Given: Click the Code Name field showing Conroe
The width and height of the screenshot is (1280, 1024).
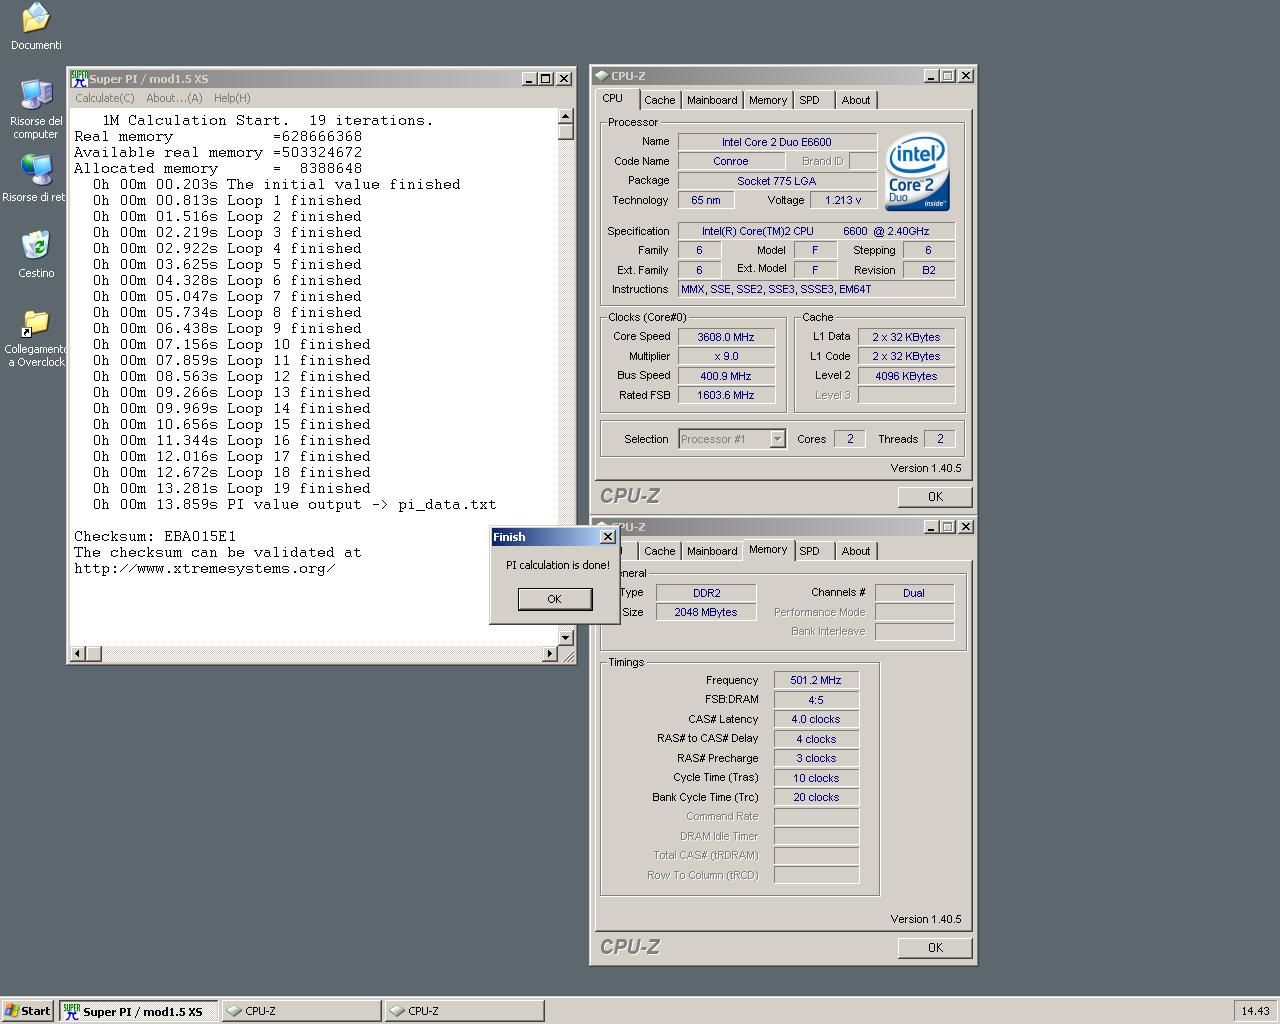Looking at the screenshot, I should pos(731,161).
